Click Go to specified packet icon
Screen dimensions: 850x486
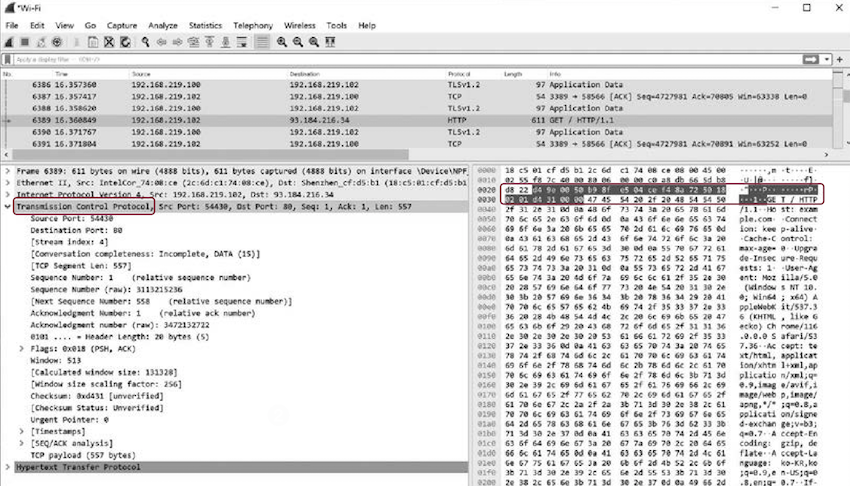[194, 42]
